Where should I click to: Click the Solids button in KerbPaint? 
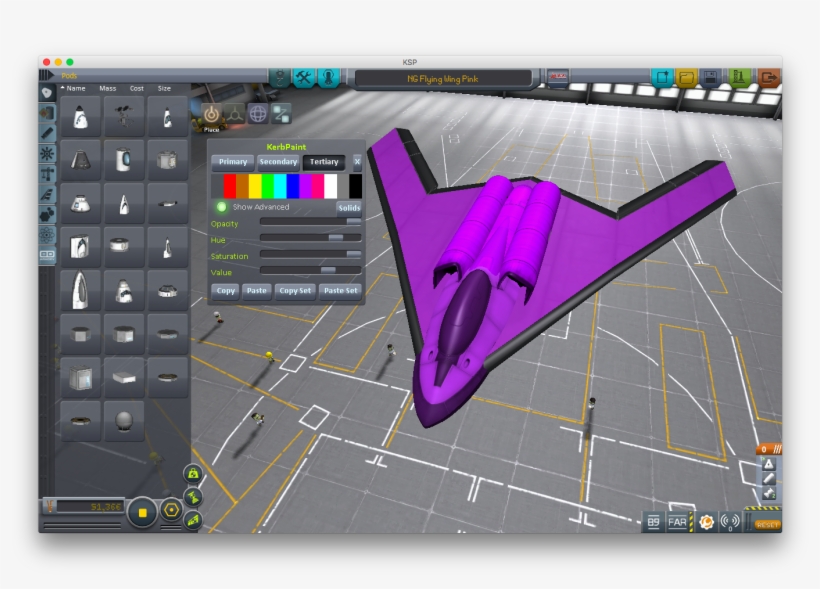[349, 208]
